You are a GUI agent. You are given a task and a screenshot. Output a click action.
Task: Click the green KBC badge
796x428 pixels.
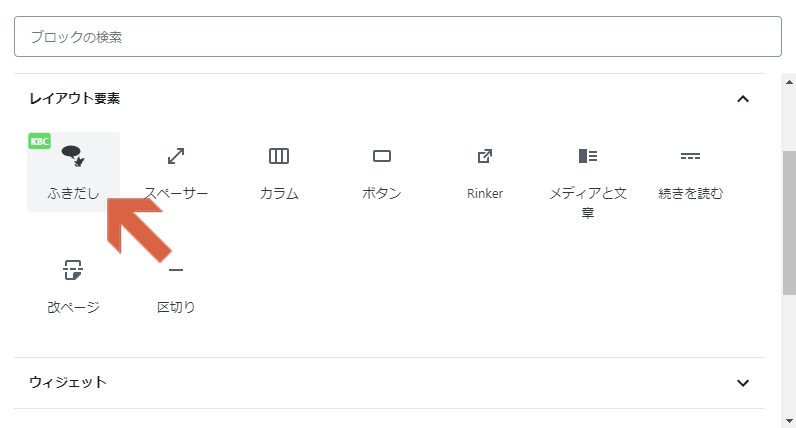tap(39, 141)
